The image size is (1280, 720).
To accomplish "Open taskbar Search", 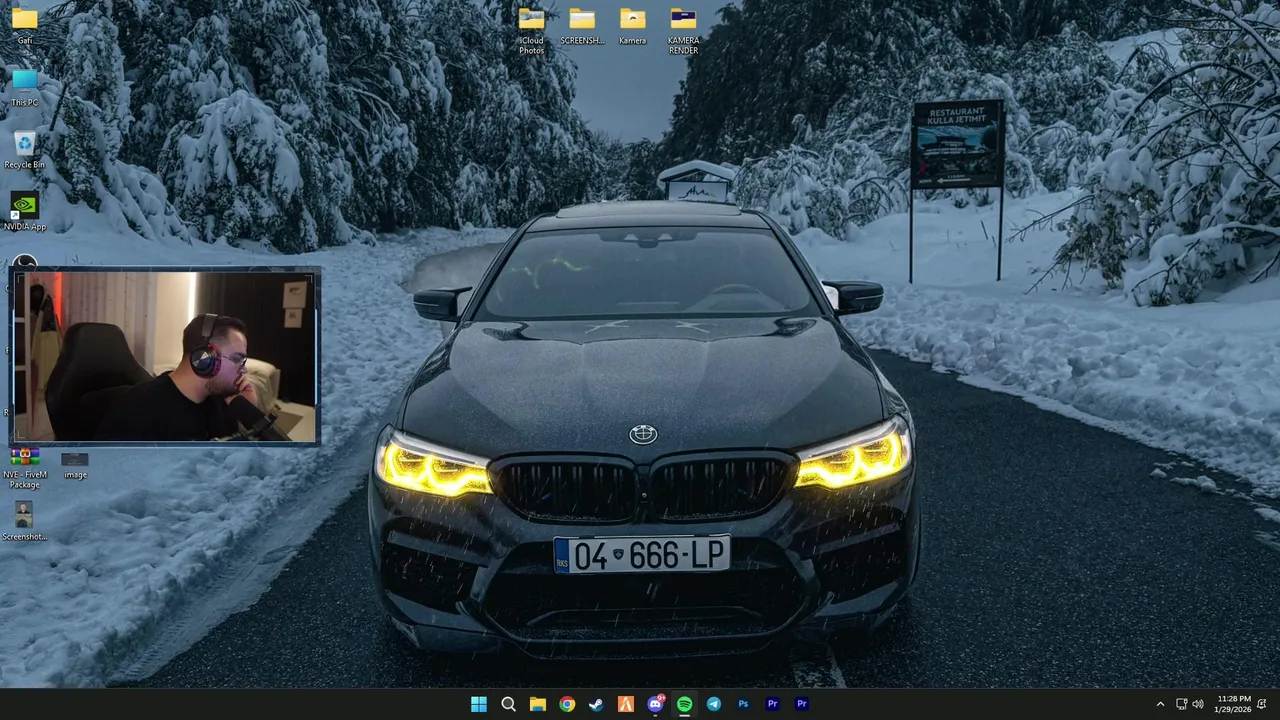I will tap(508, 704).
